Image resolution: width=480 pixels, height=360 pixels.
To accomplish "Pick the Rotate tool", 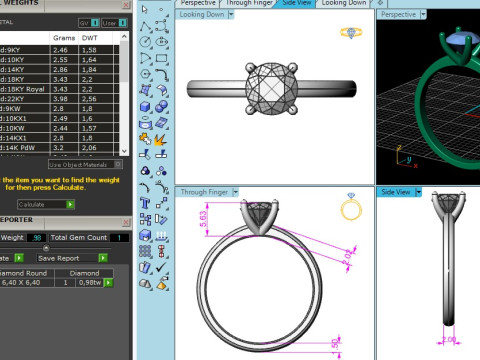I will click(162, 219).
